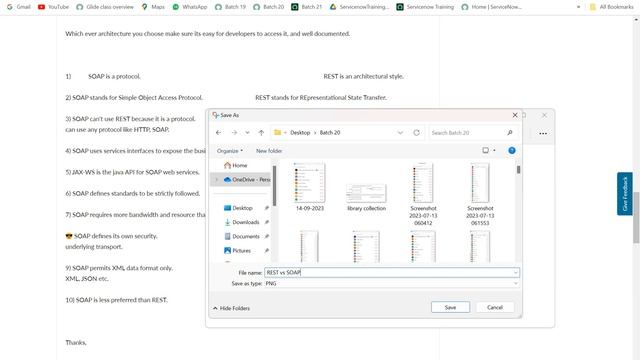Expand the address bar history dropdown

[x=400, y=133]
